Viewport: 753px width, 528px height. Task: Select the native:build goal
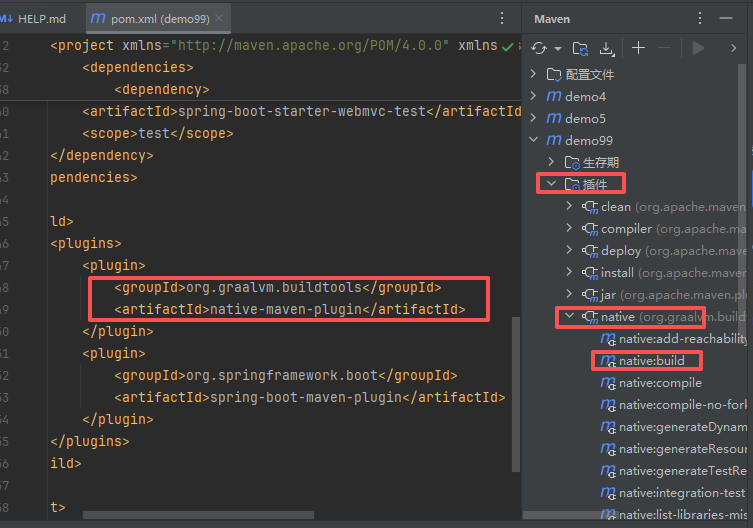click(x=643, y=361)
